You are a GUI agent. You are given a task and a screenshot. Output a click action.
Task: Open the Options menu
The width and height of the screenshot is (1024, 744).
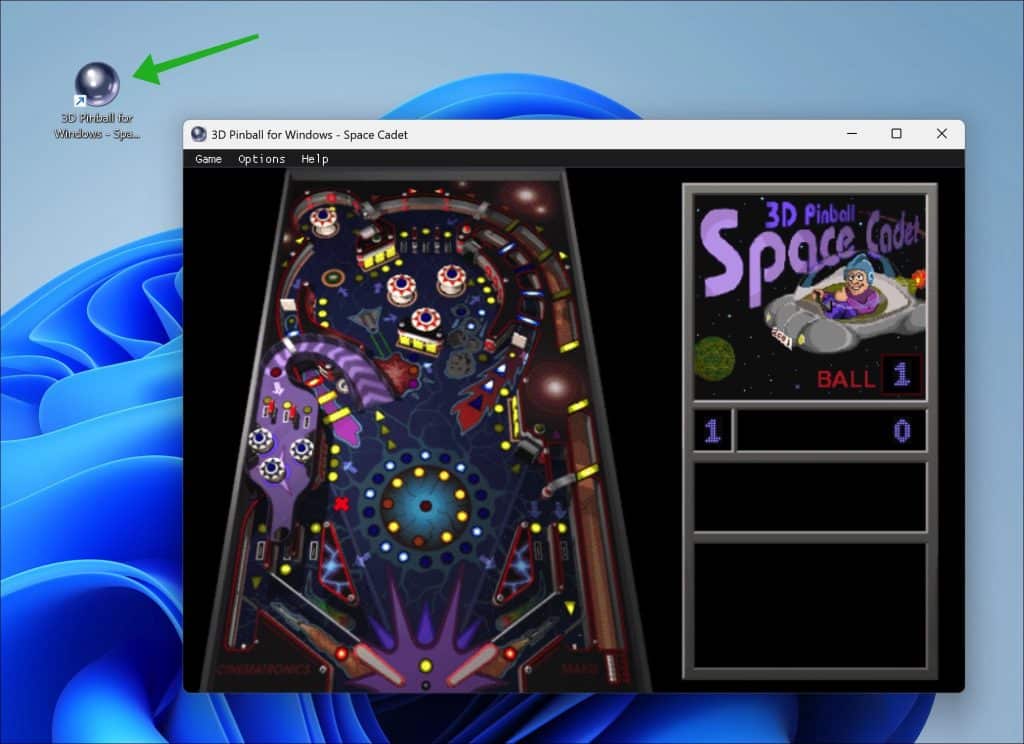[x=261, y=159]
